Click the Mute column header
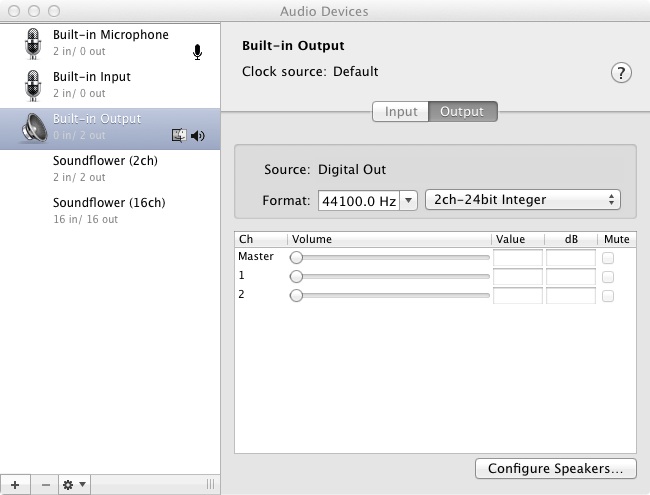Viewport: 650px width, 495px height. tap(617, 239)
